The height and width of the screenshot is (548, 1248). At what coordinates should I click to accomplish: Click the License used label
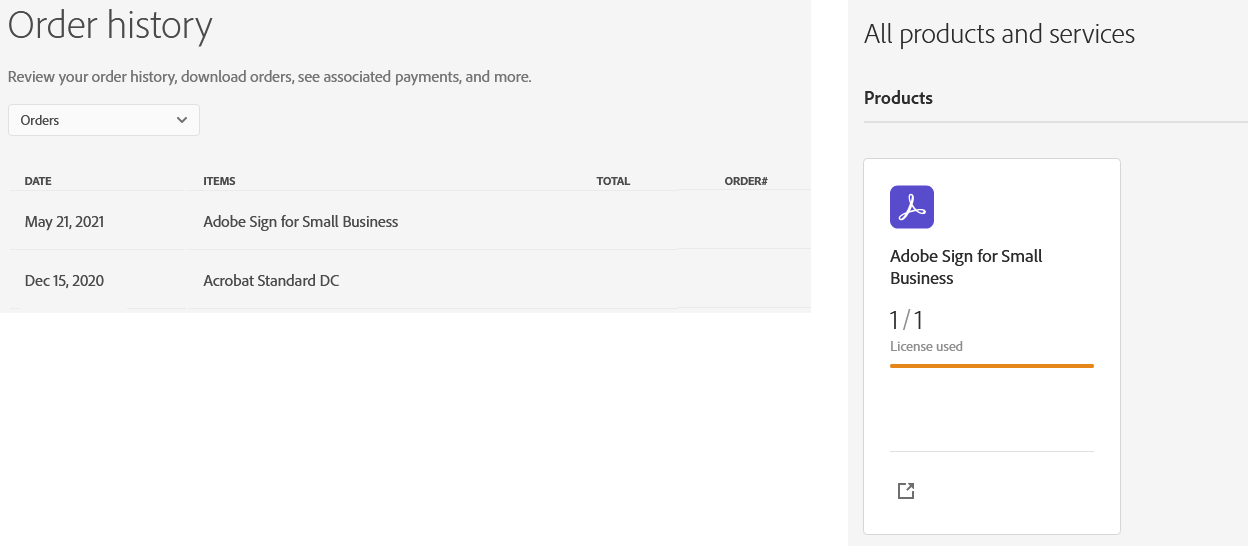pos(926,347)
